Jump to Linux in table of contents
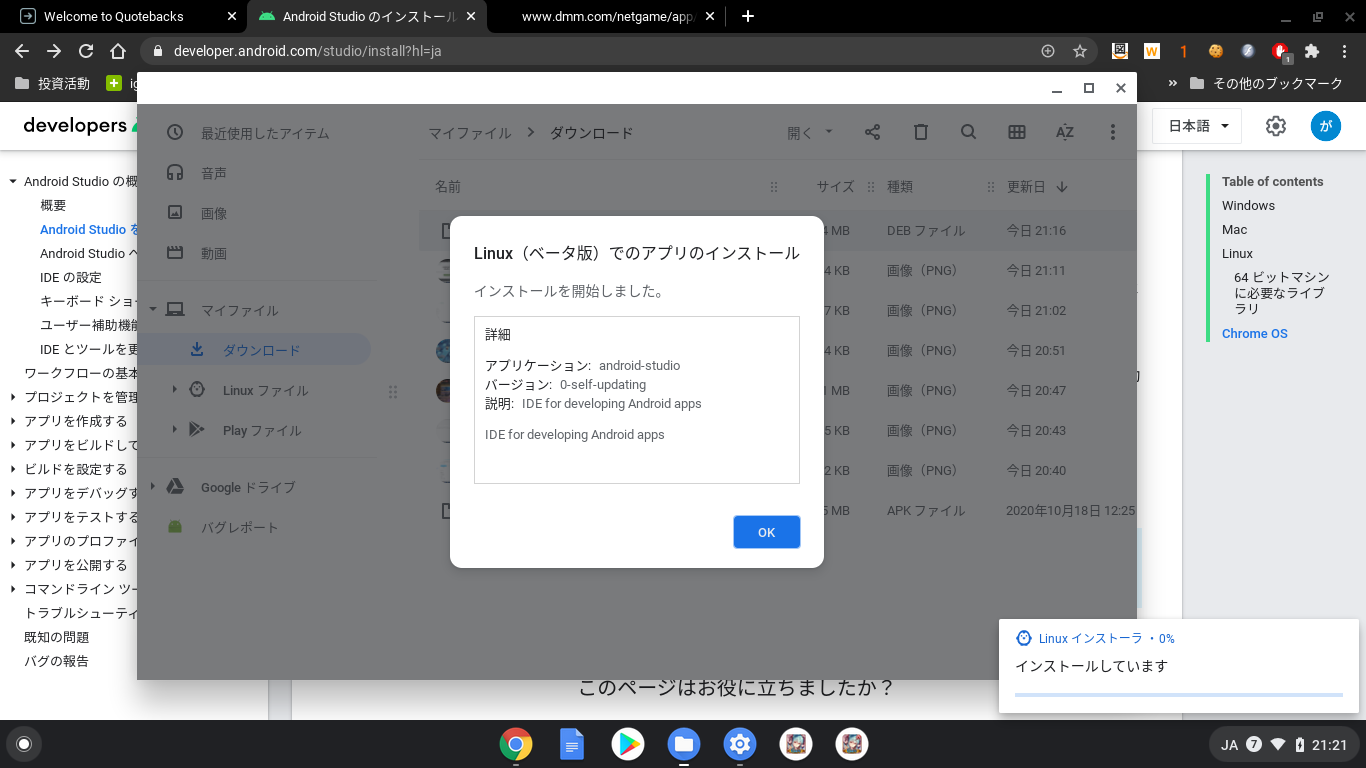Screen dimensions: 1366x768 click(x=1237, y=253)
